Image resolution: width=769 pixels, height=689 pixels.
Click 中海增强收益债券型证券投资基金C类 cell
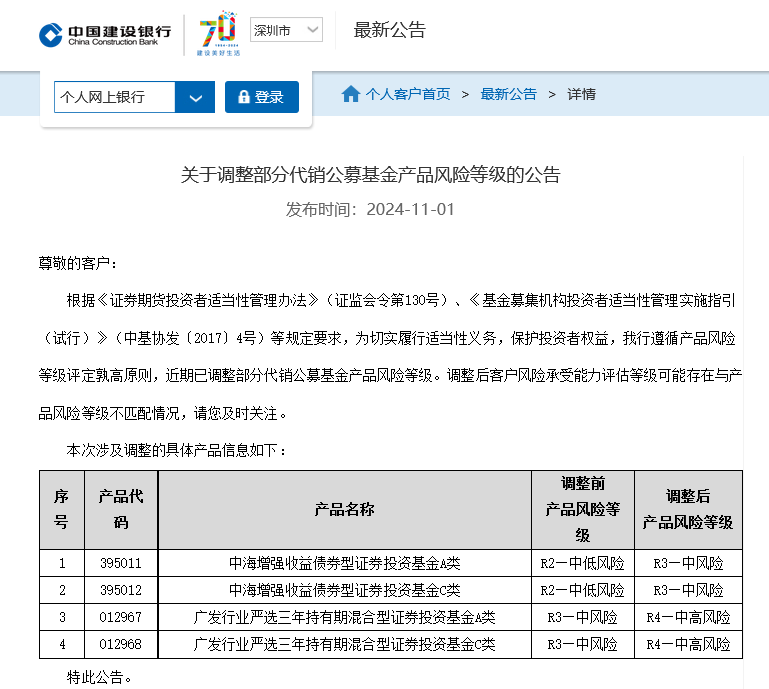[344, 590]
